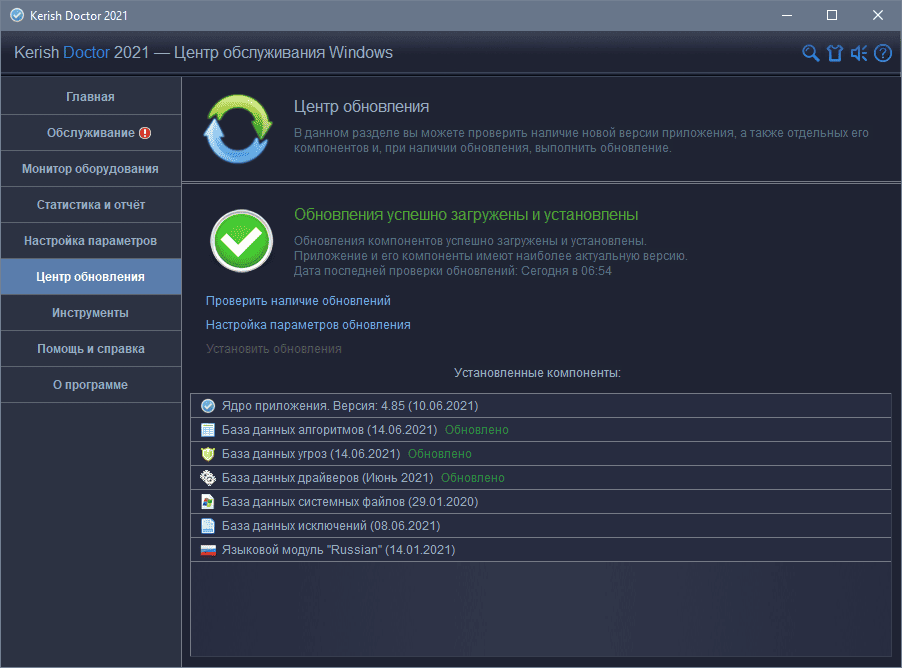The width and height of the screenshot is (902, 668).
Task: Click the red alert badge next to Обслуживание
Action: (x=145, y=133)
